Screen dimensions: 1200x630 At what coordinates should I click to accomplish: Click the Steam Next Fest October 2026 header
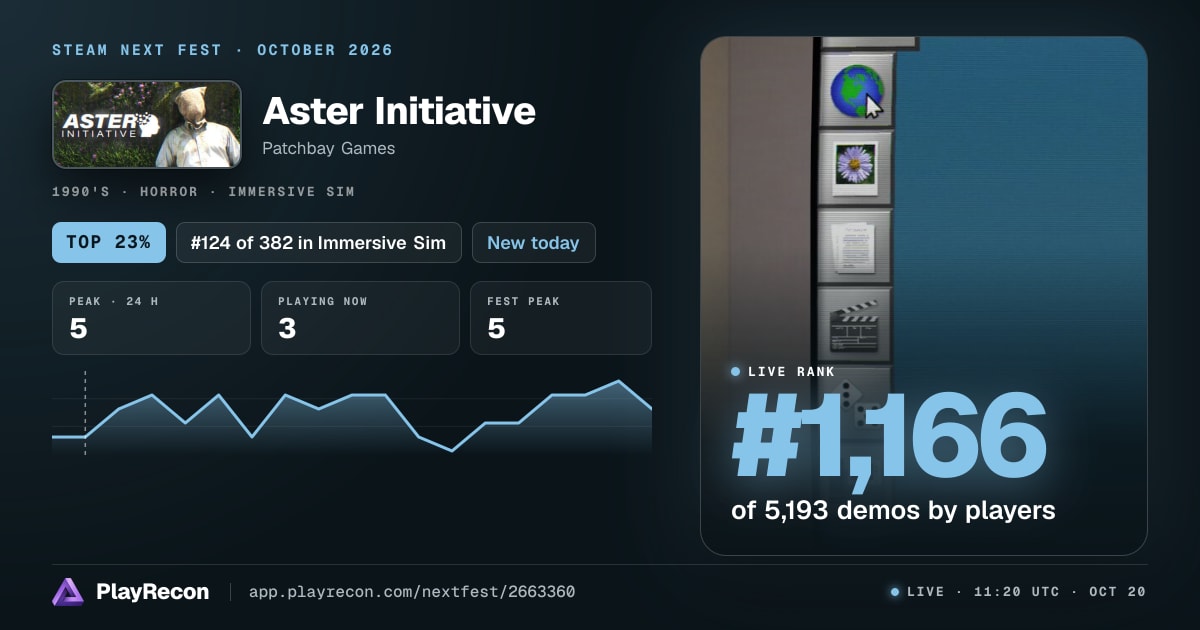click(x=223, y=50)
